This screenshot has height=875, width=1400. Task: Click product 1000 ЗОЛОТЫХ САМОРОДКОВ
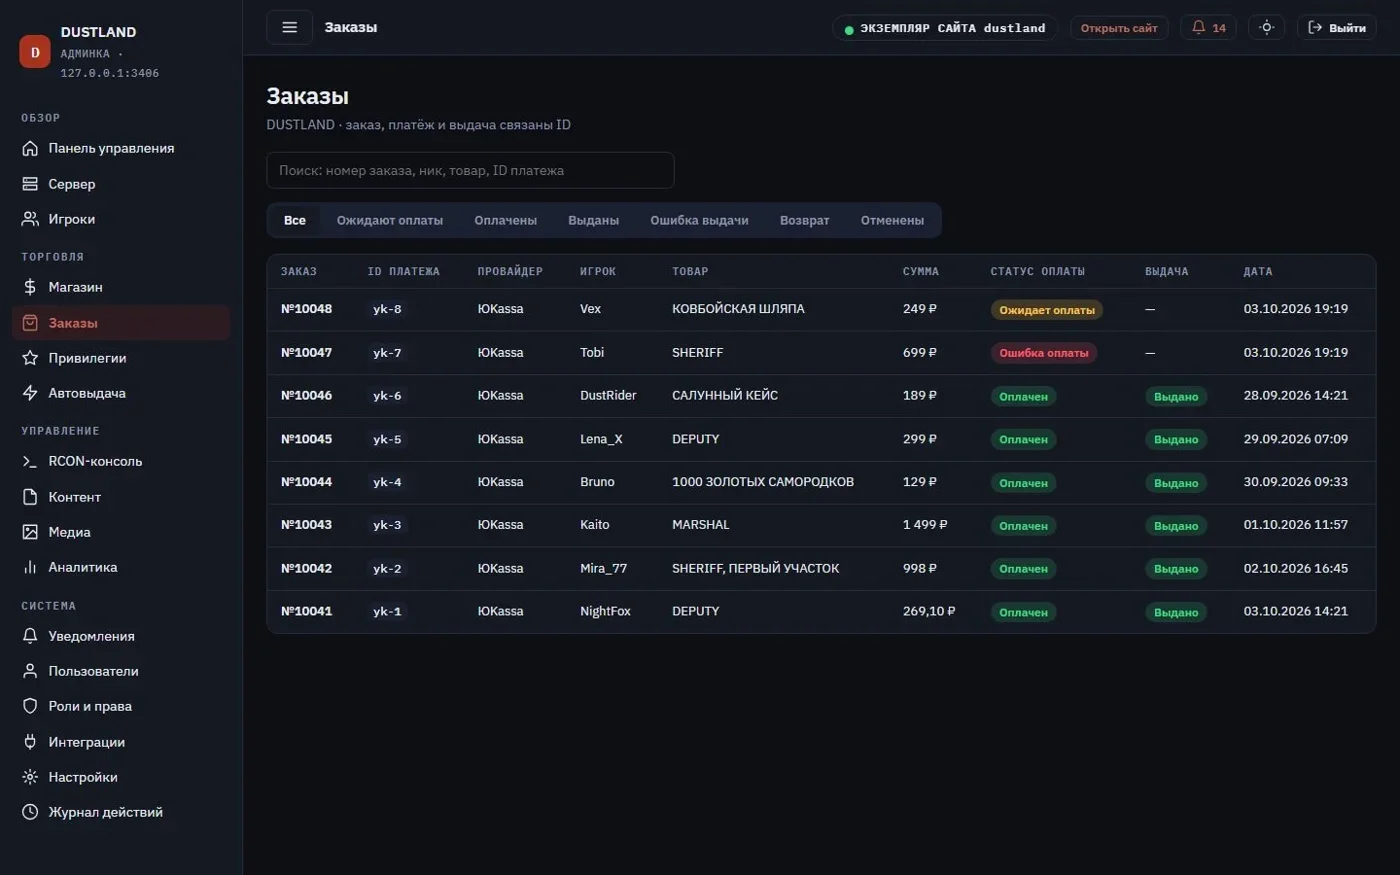[x=763, y=482]
